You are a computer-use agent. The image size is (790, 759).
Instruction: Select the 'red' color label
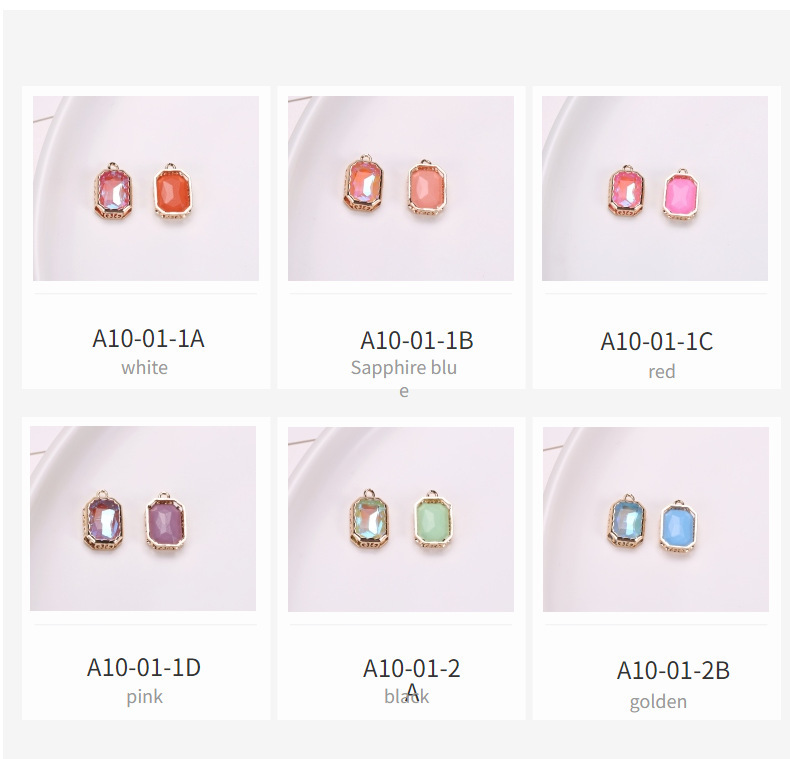(662, 371)
